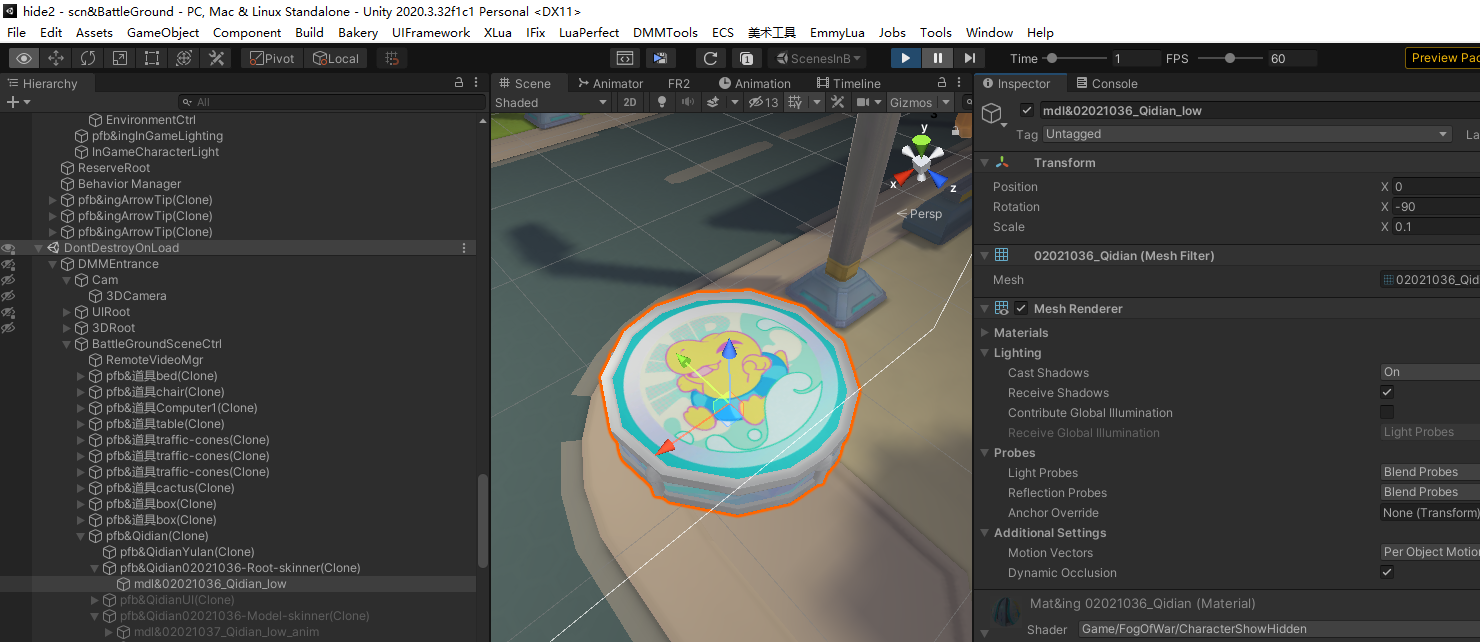1480x642 pixels.
Task: Toggle 2D scene view mode
Action: [629, 102]
